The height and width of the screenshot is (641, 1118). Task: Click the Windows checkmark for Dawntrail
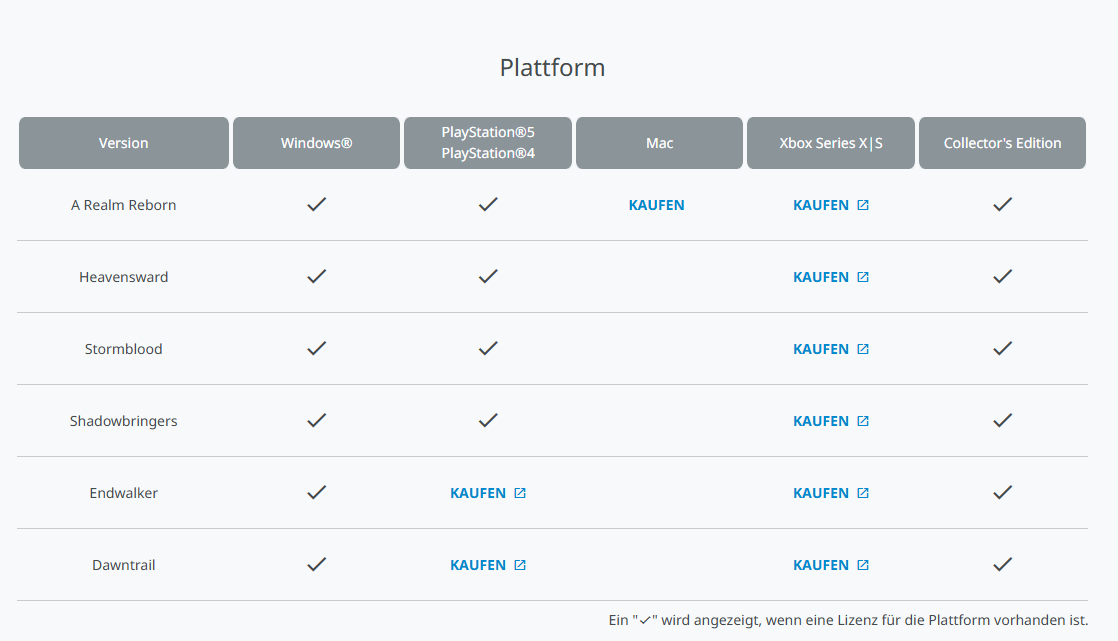pos(317,565)
